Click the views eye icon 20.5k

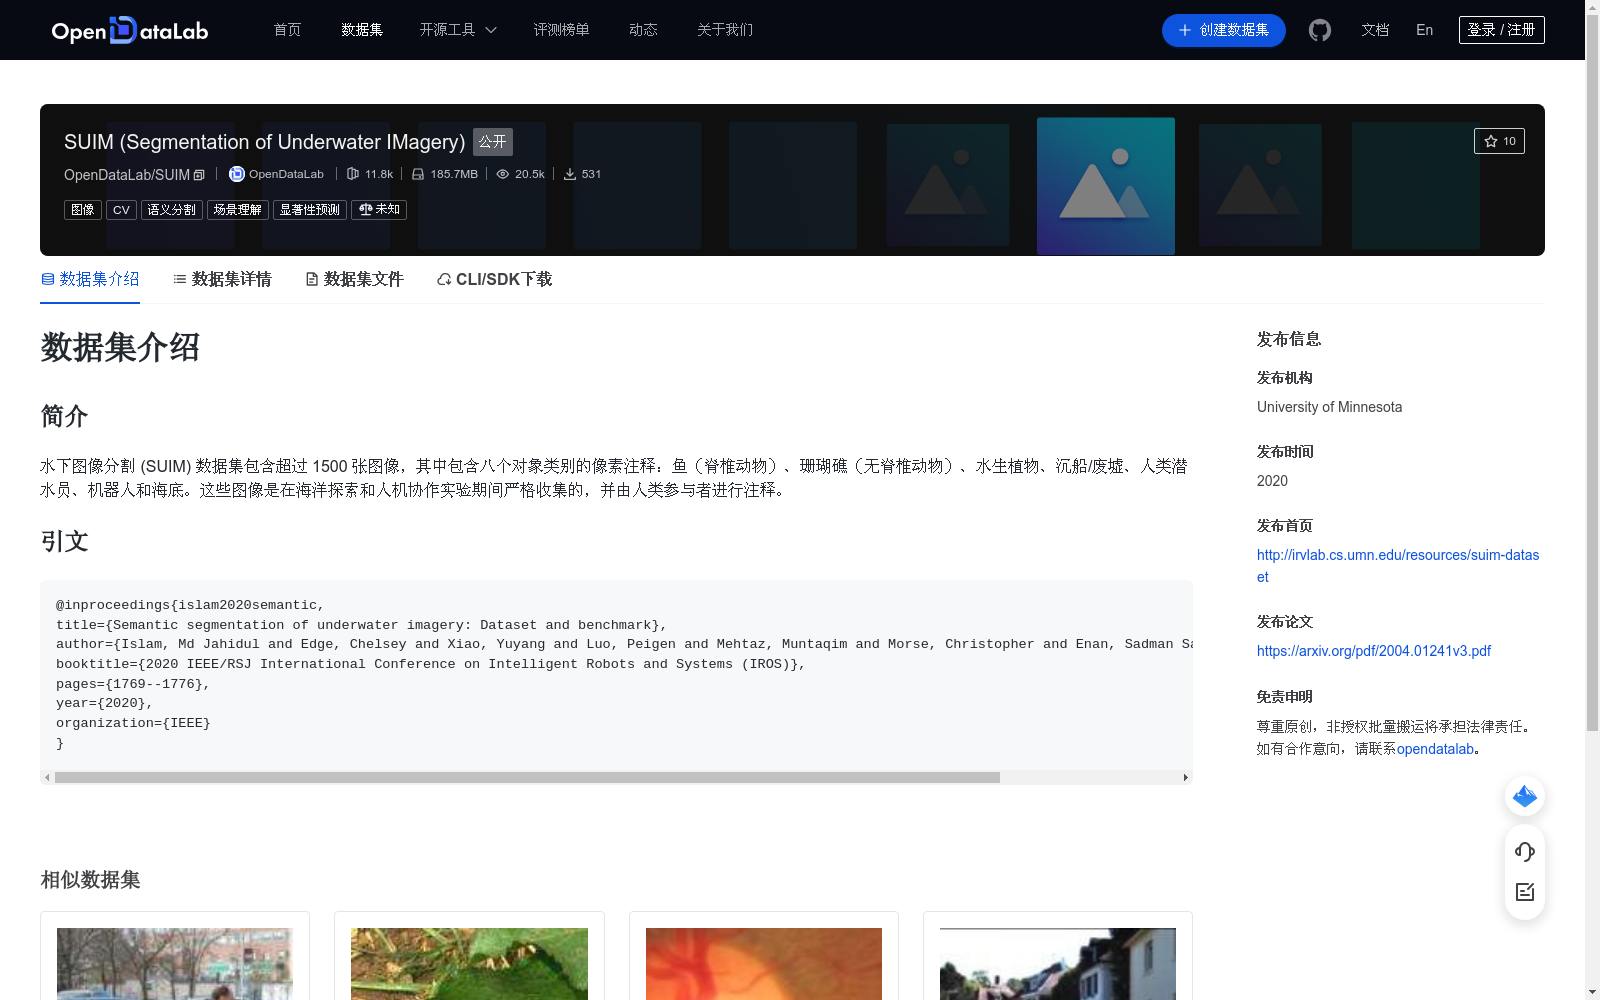pyautogui.click(x=503, y=174)
